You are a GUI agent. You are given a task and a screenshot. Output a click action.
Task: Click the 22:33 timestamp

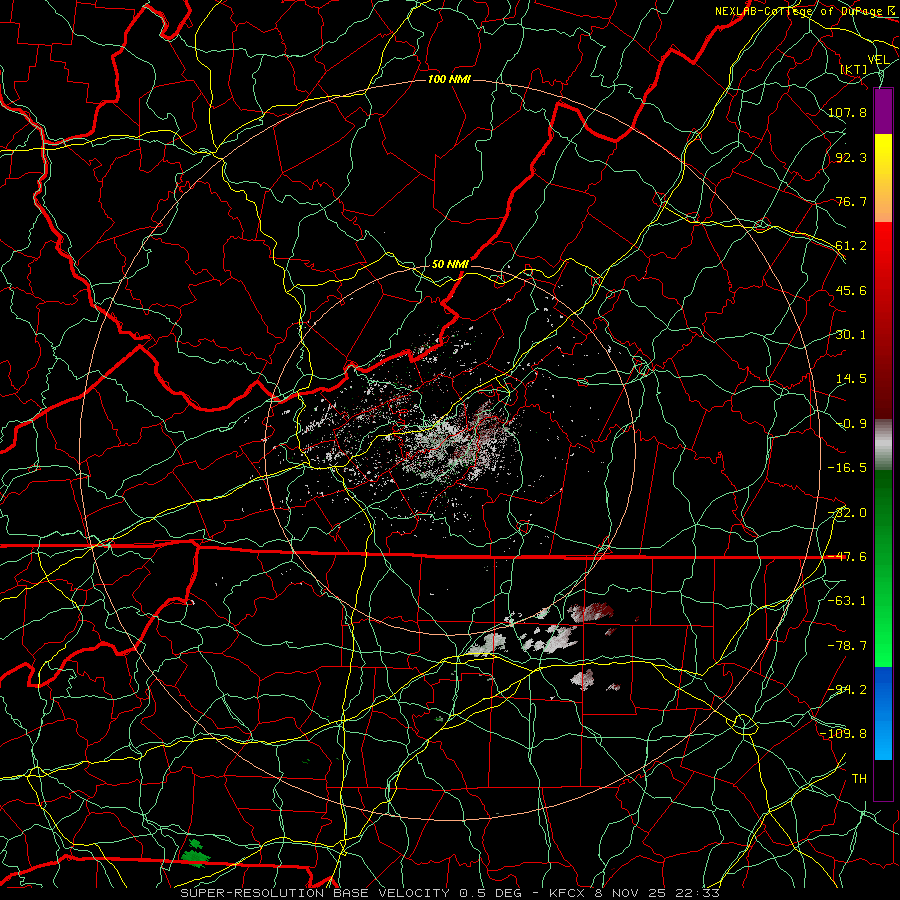coord(697,893)
